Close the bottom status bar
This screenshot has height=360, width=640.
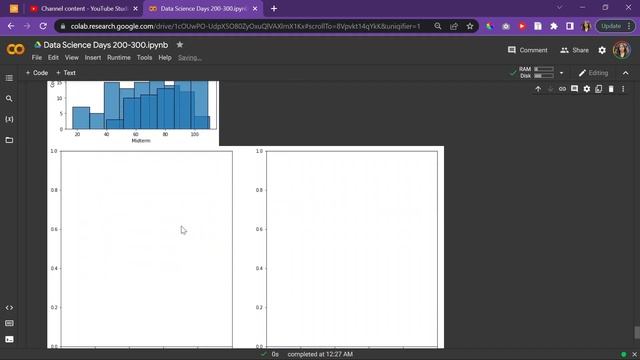pyautogui.click(x=634, y=354)
